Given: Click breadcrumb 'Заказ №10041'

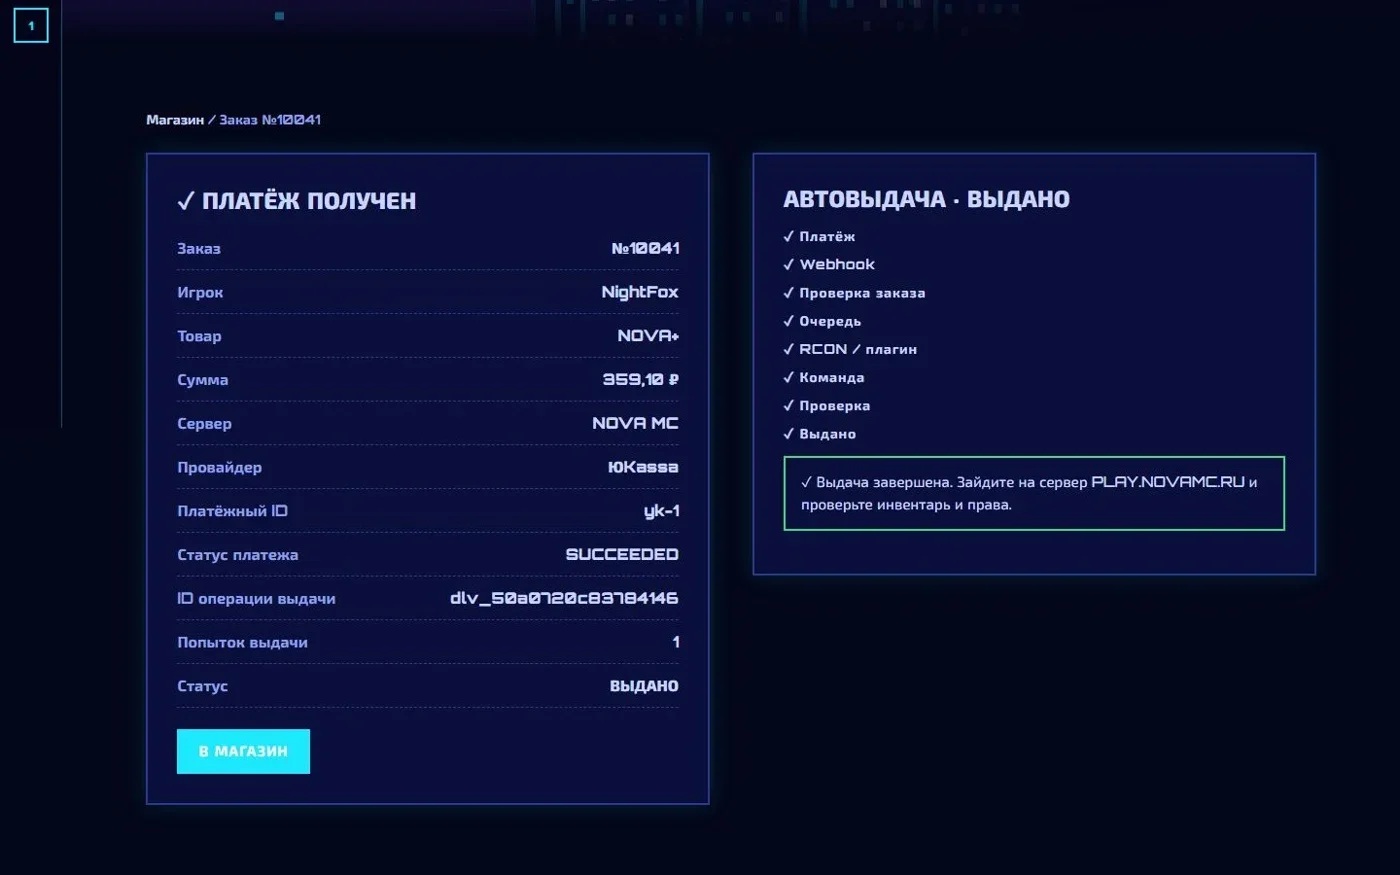Looking at the screenshot, I should 270,120.
